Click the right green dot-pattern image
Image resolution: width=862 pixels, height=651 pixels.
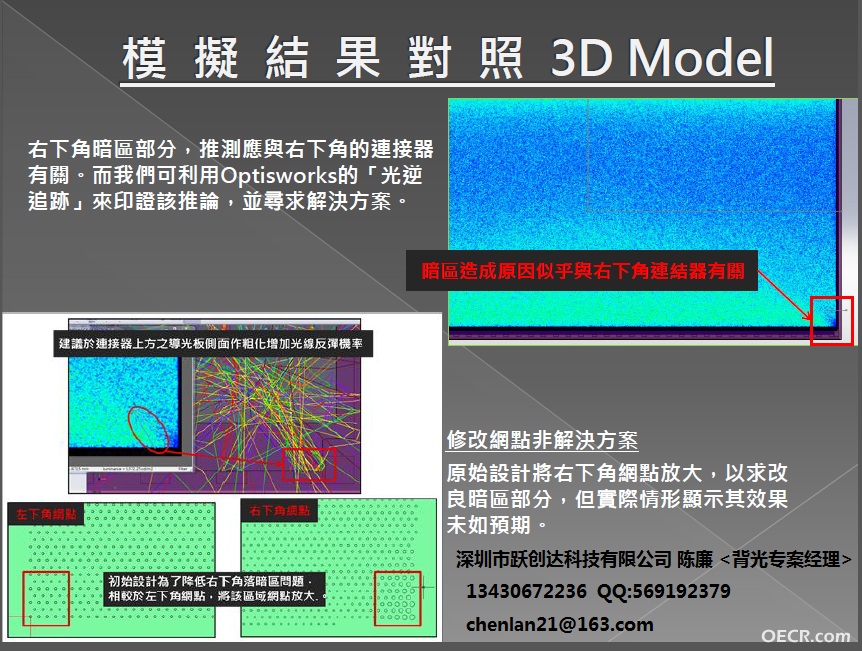click(339, 568)
